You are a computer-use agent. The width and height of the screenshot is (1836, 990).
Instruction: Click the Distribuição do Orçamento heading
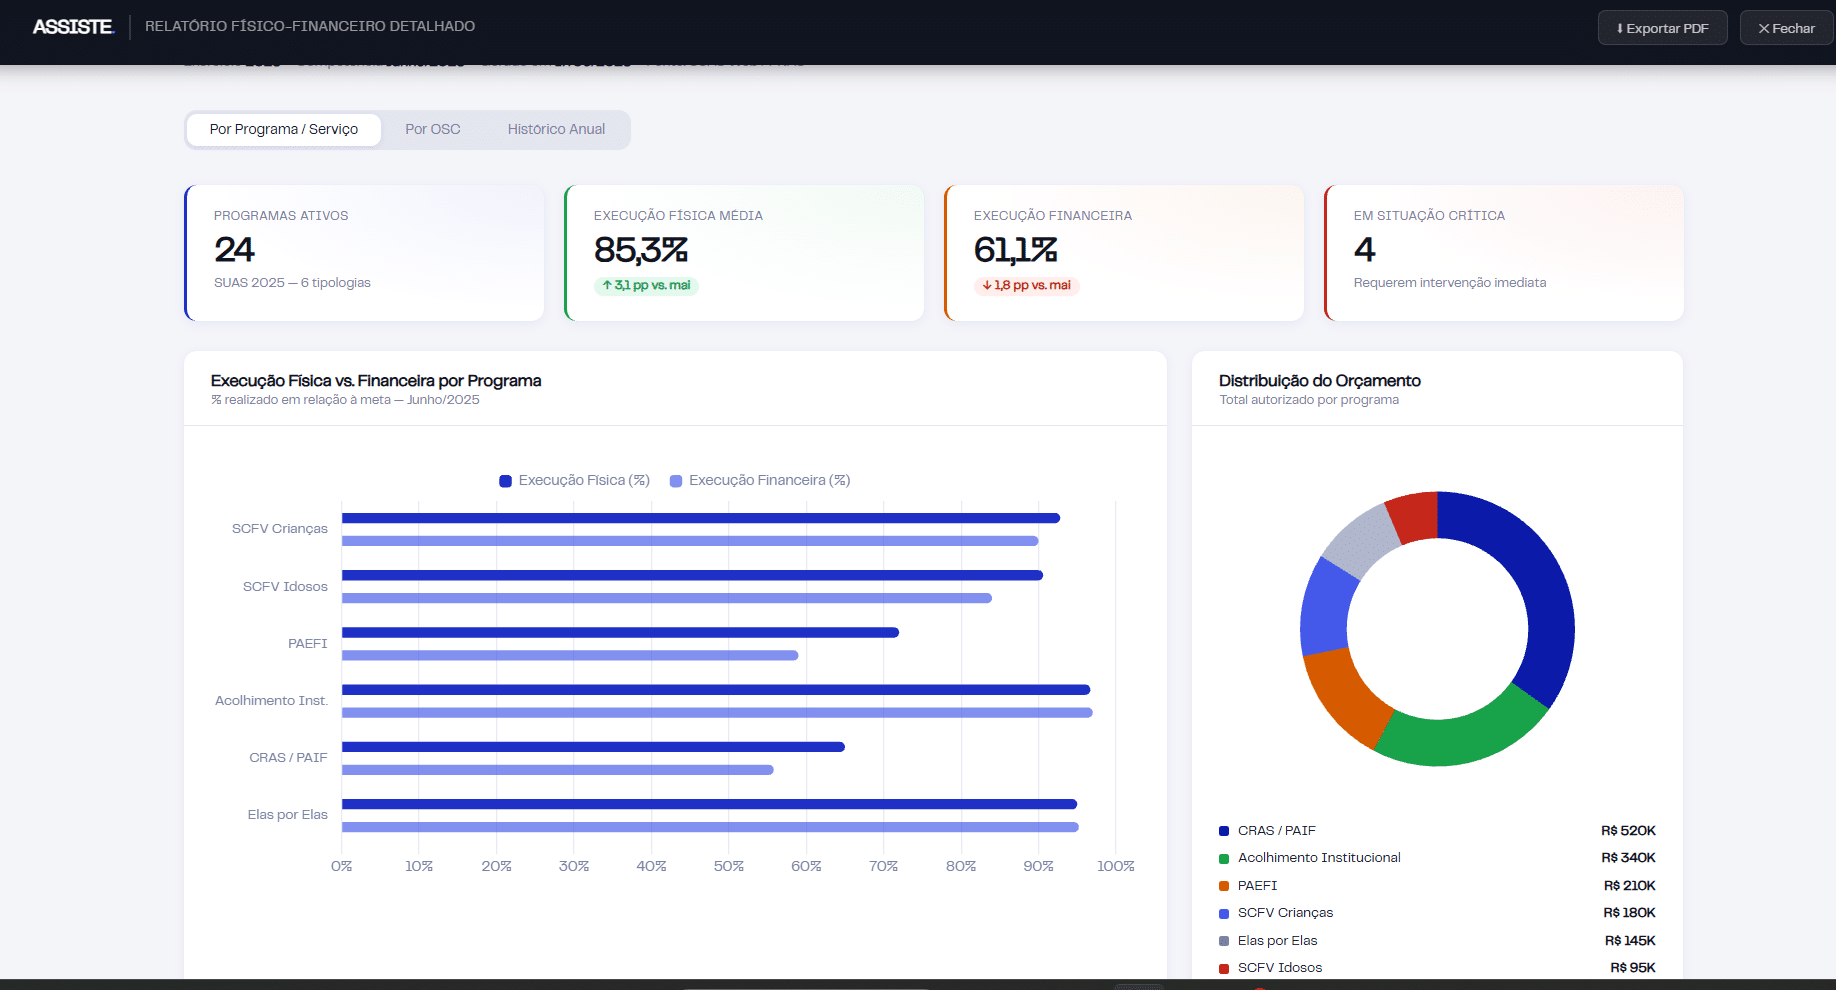(x=1320, y=381)
